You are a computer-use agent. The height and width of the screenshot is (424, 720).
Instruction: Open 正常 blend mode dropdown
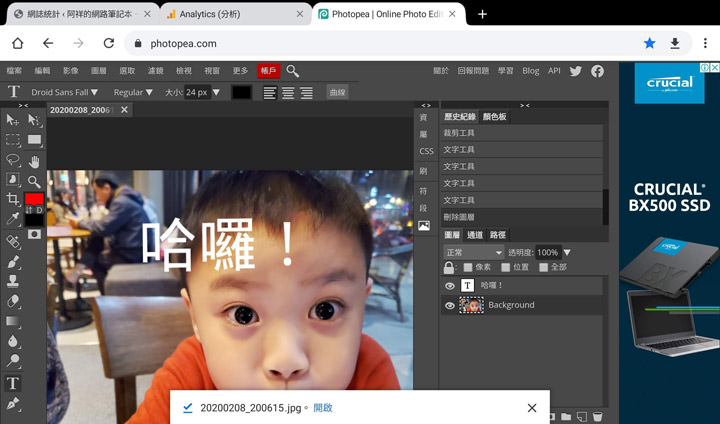click(x=474, y=252)
